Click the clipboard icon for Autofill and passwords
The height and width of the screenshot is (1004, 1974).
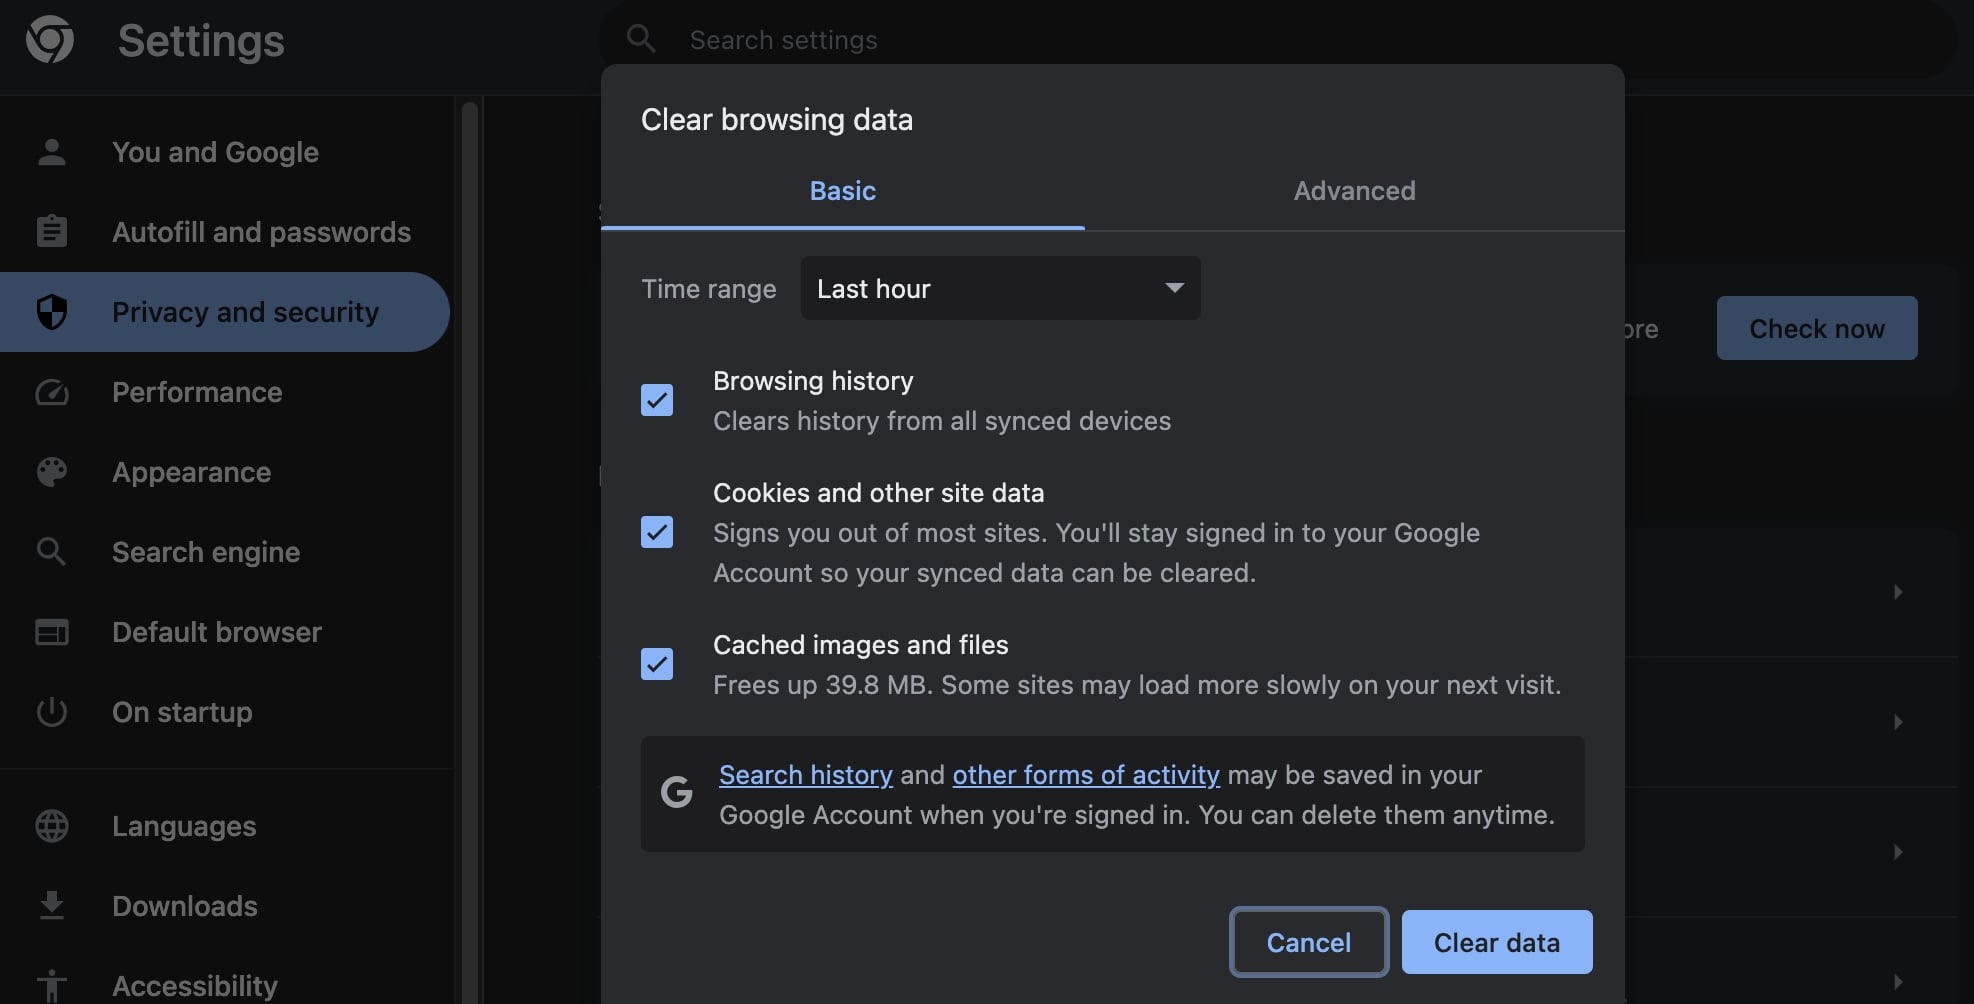click(51, 232)
